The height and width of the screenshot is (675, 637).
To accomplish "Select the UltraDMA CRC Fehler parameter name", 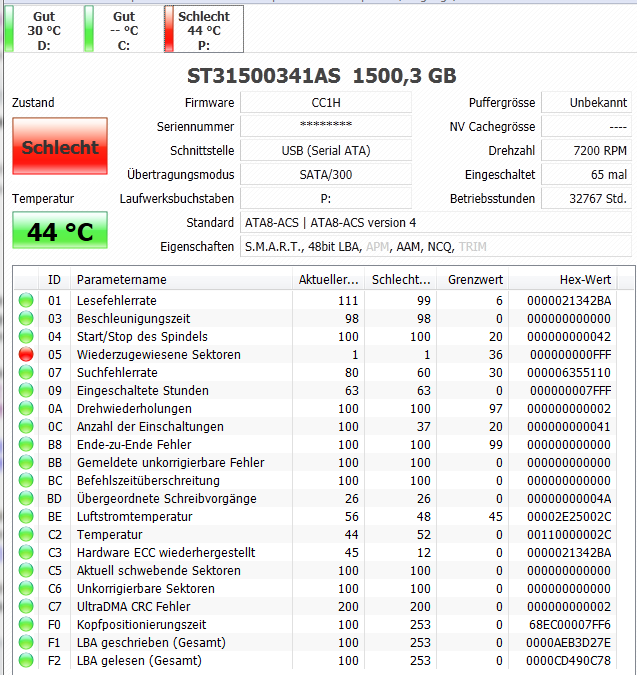I will click(x=133, y=607).
